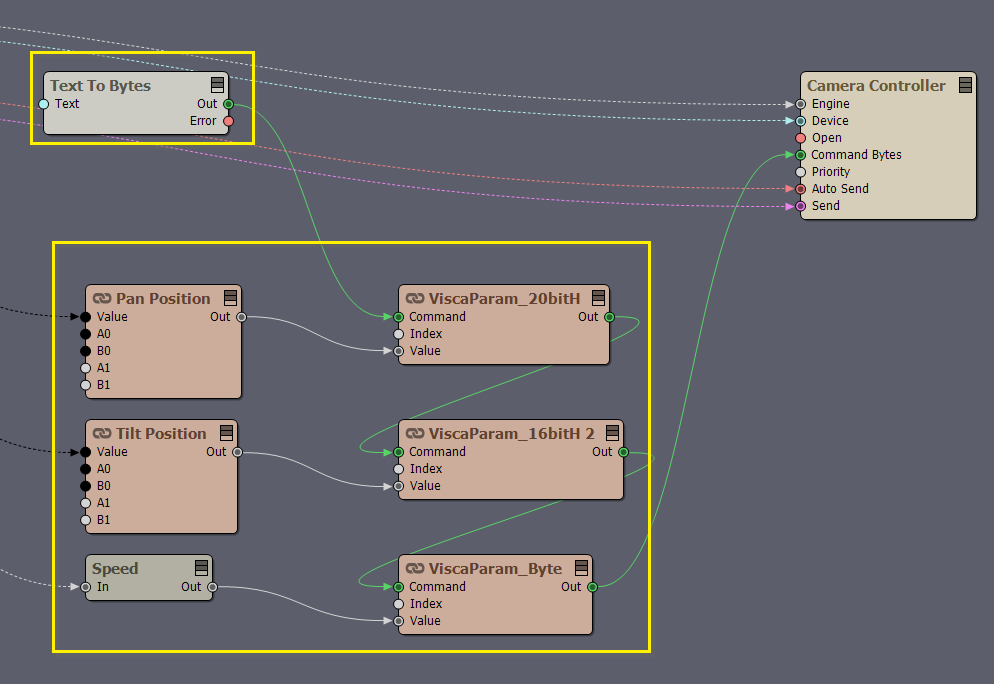Click the link icon on ViscaParam_Byte

pyautogui.click(x=415, y=569)
